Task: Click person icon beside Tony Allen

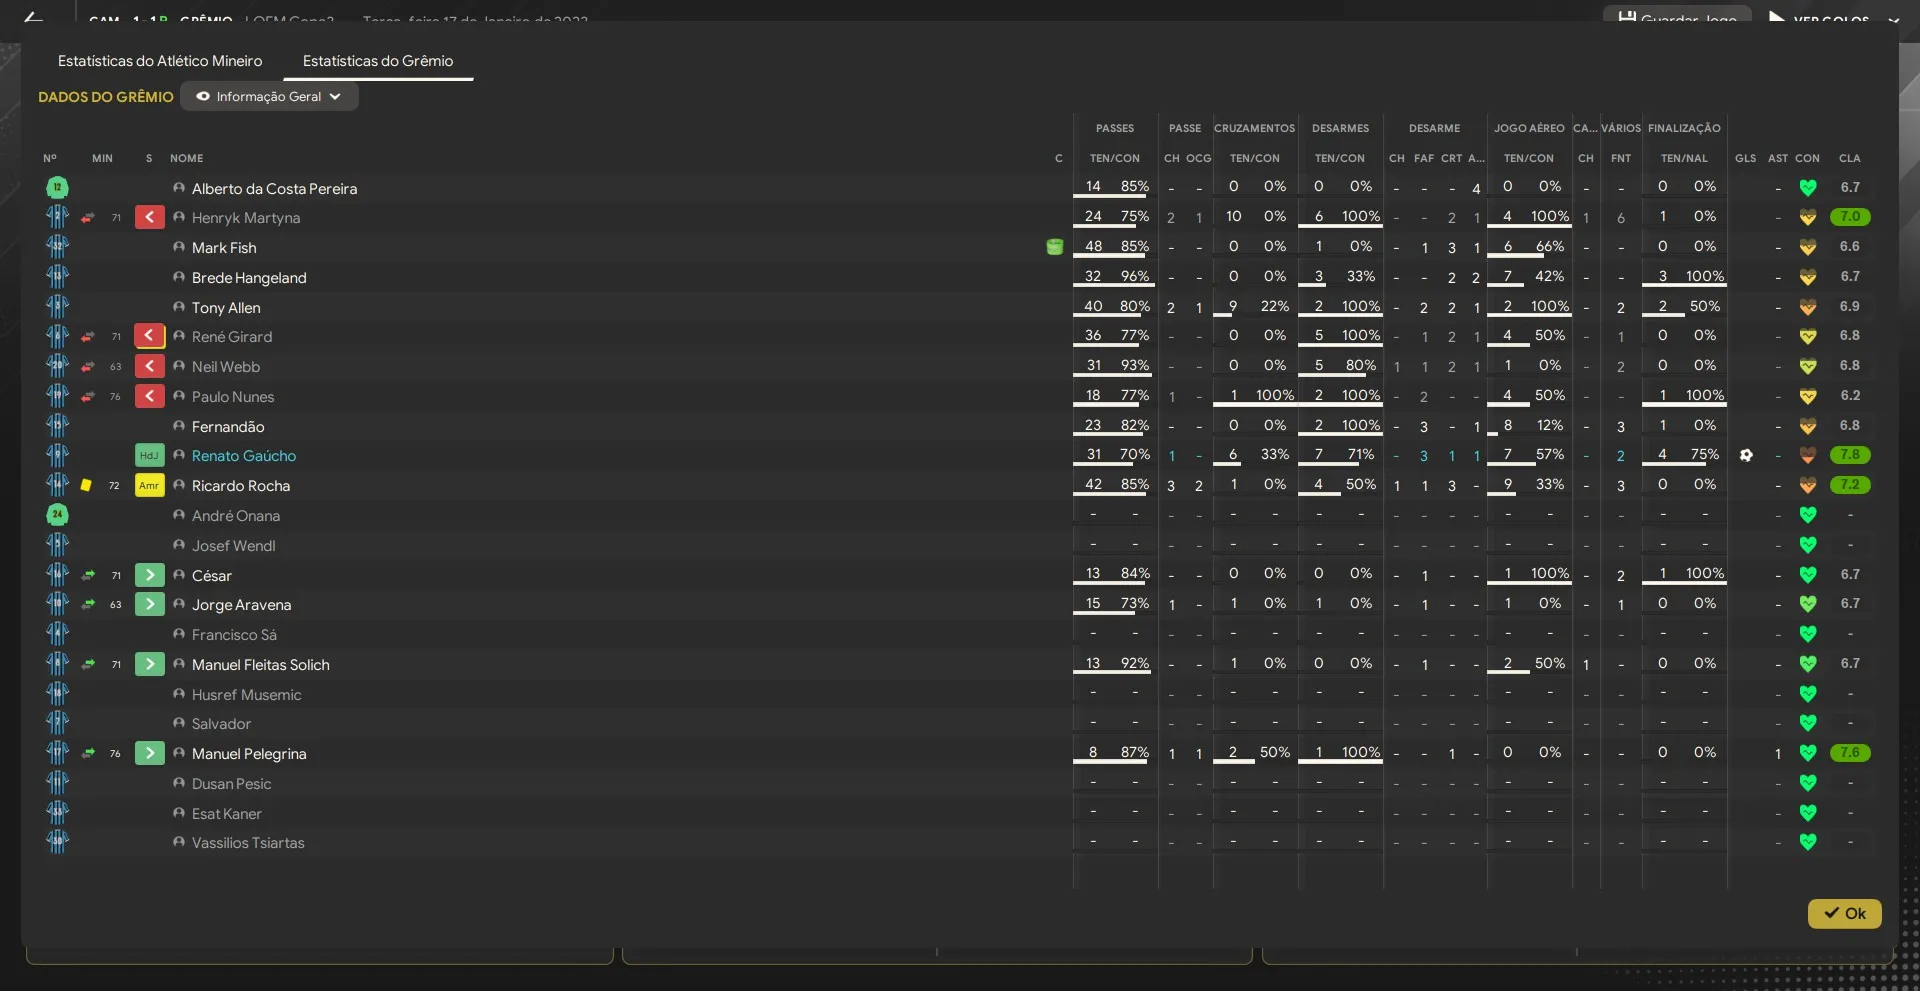Action: click(179, 307)
